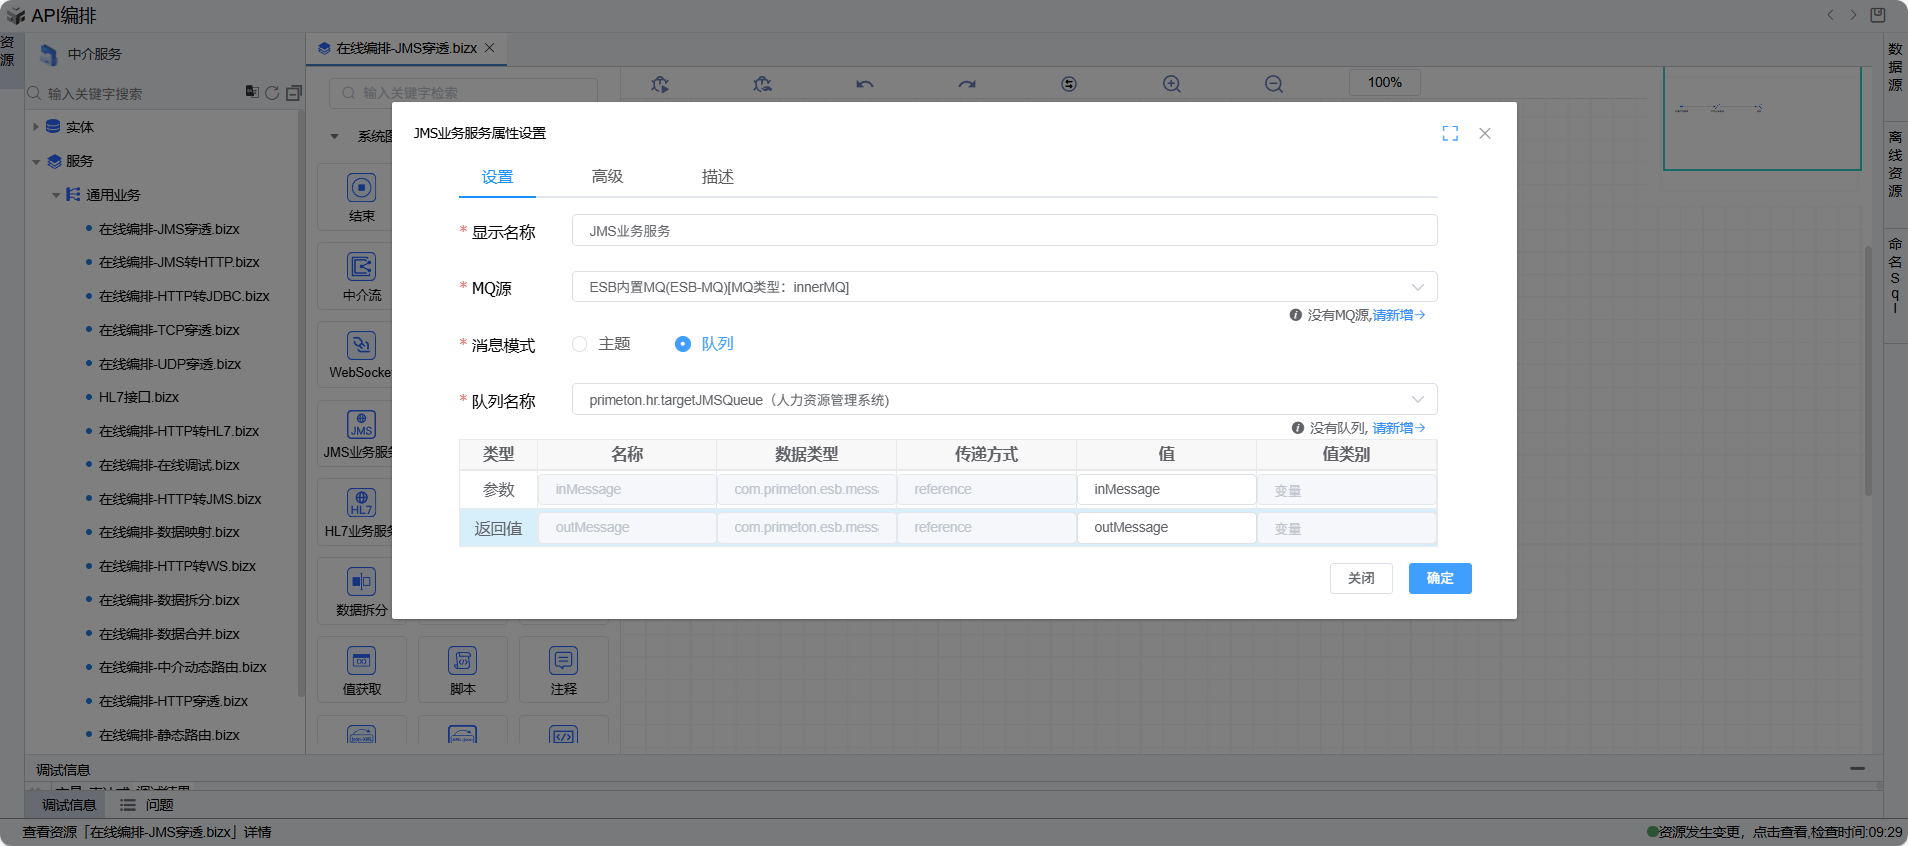Switch to the 高级 tab
Image resolution: width=1908 pixels, height=846 pixels.
(x=607, y=177)
